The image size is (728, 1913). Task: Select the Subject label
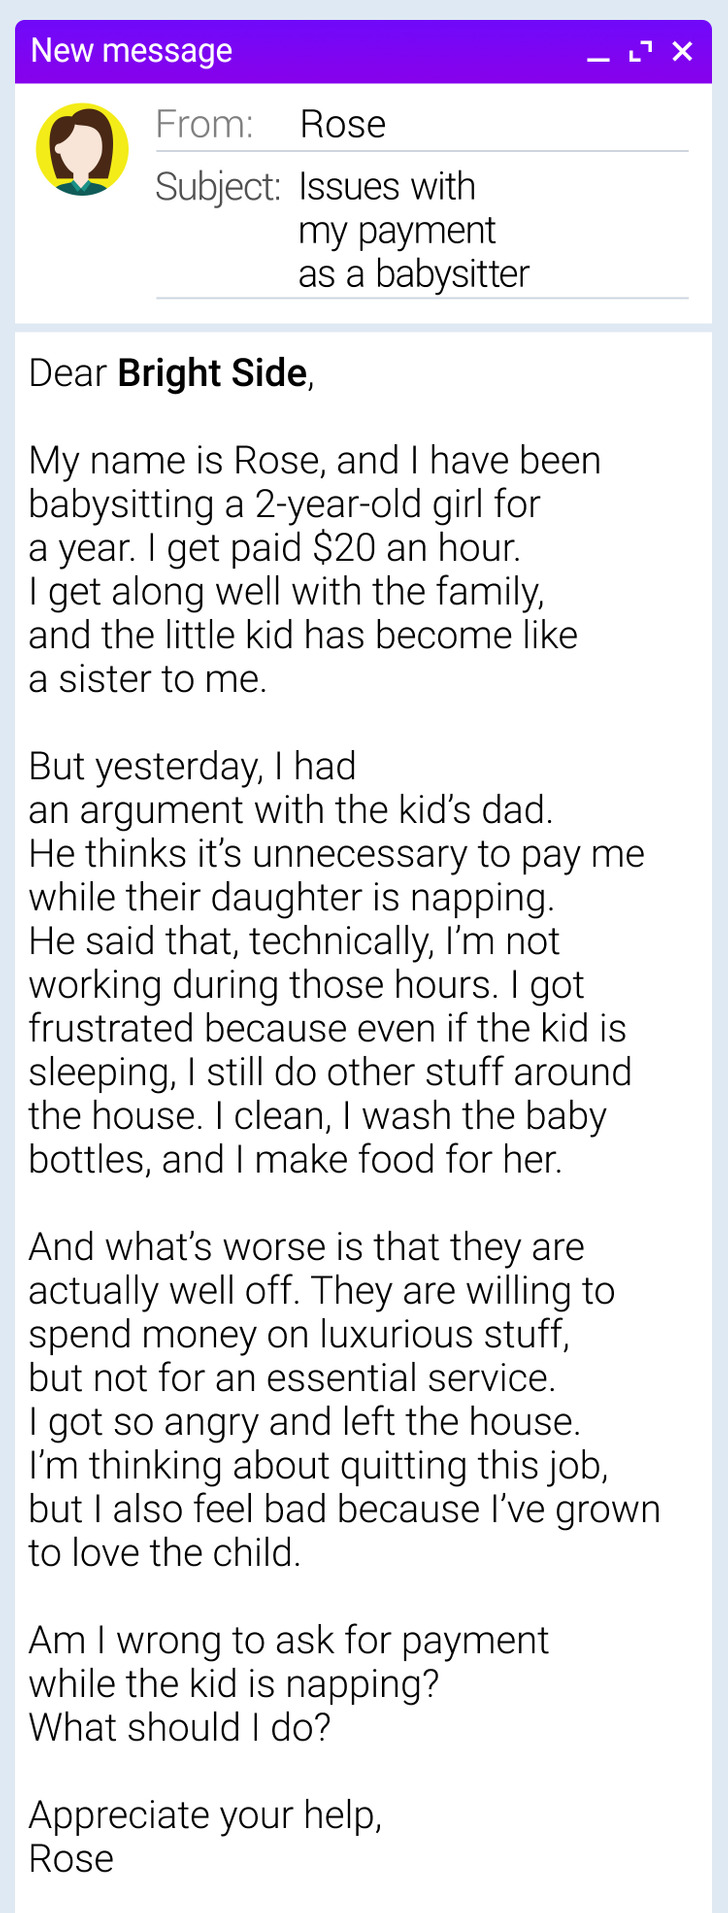[218, 187]
